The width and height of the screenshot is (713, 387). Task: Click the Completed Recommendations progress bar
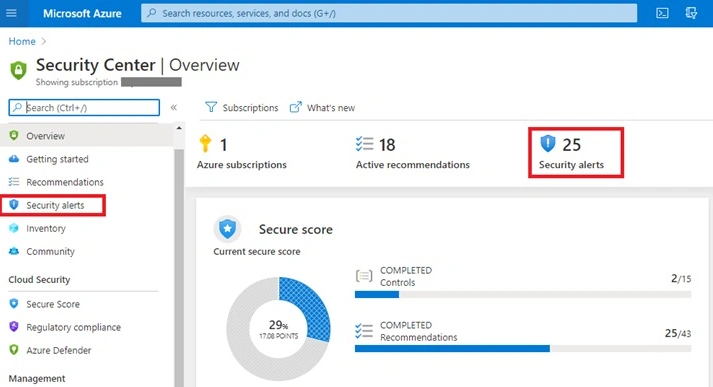point(523,349)
